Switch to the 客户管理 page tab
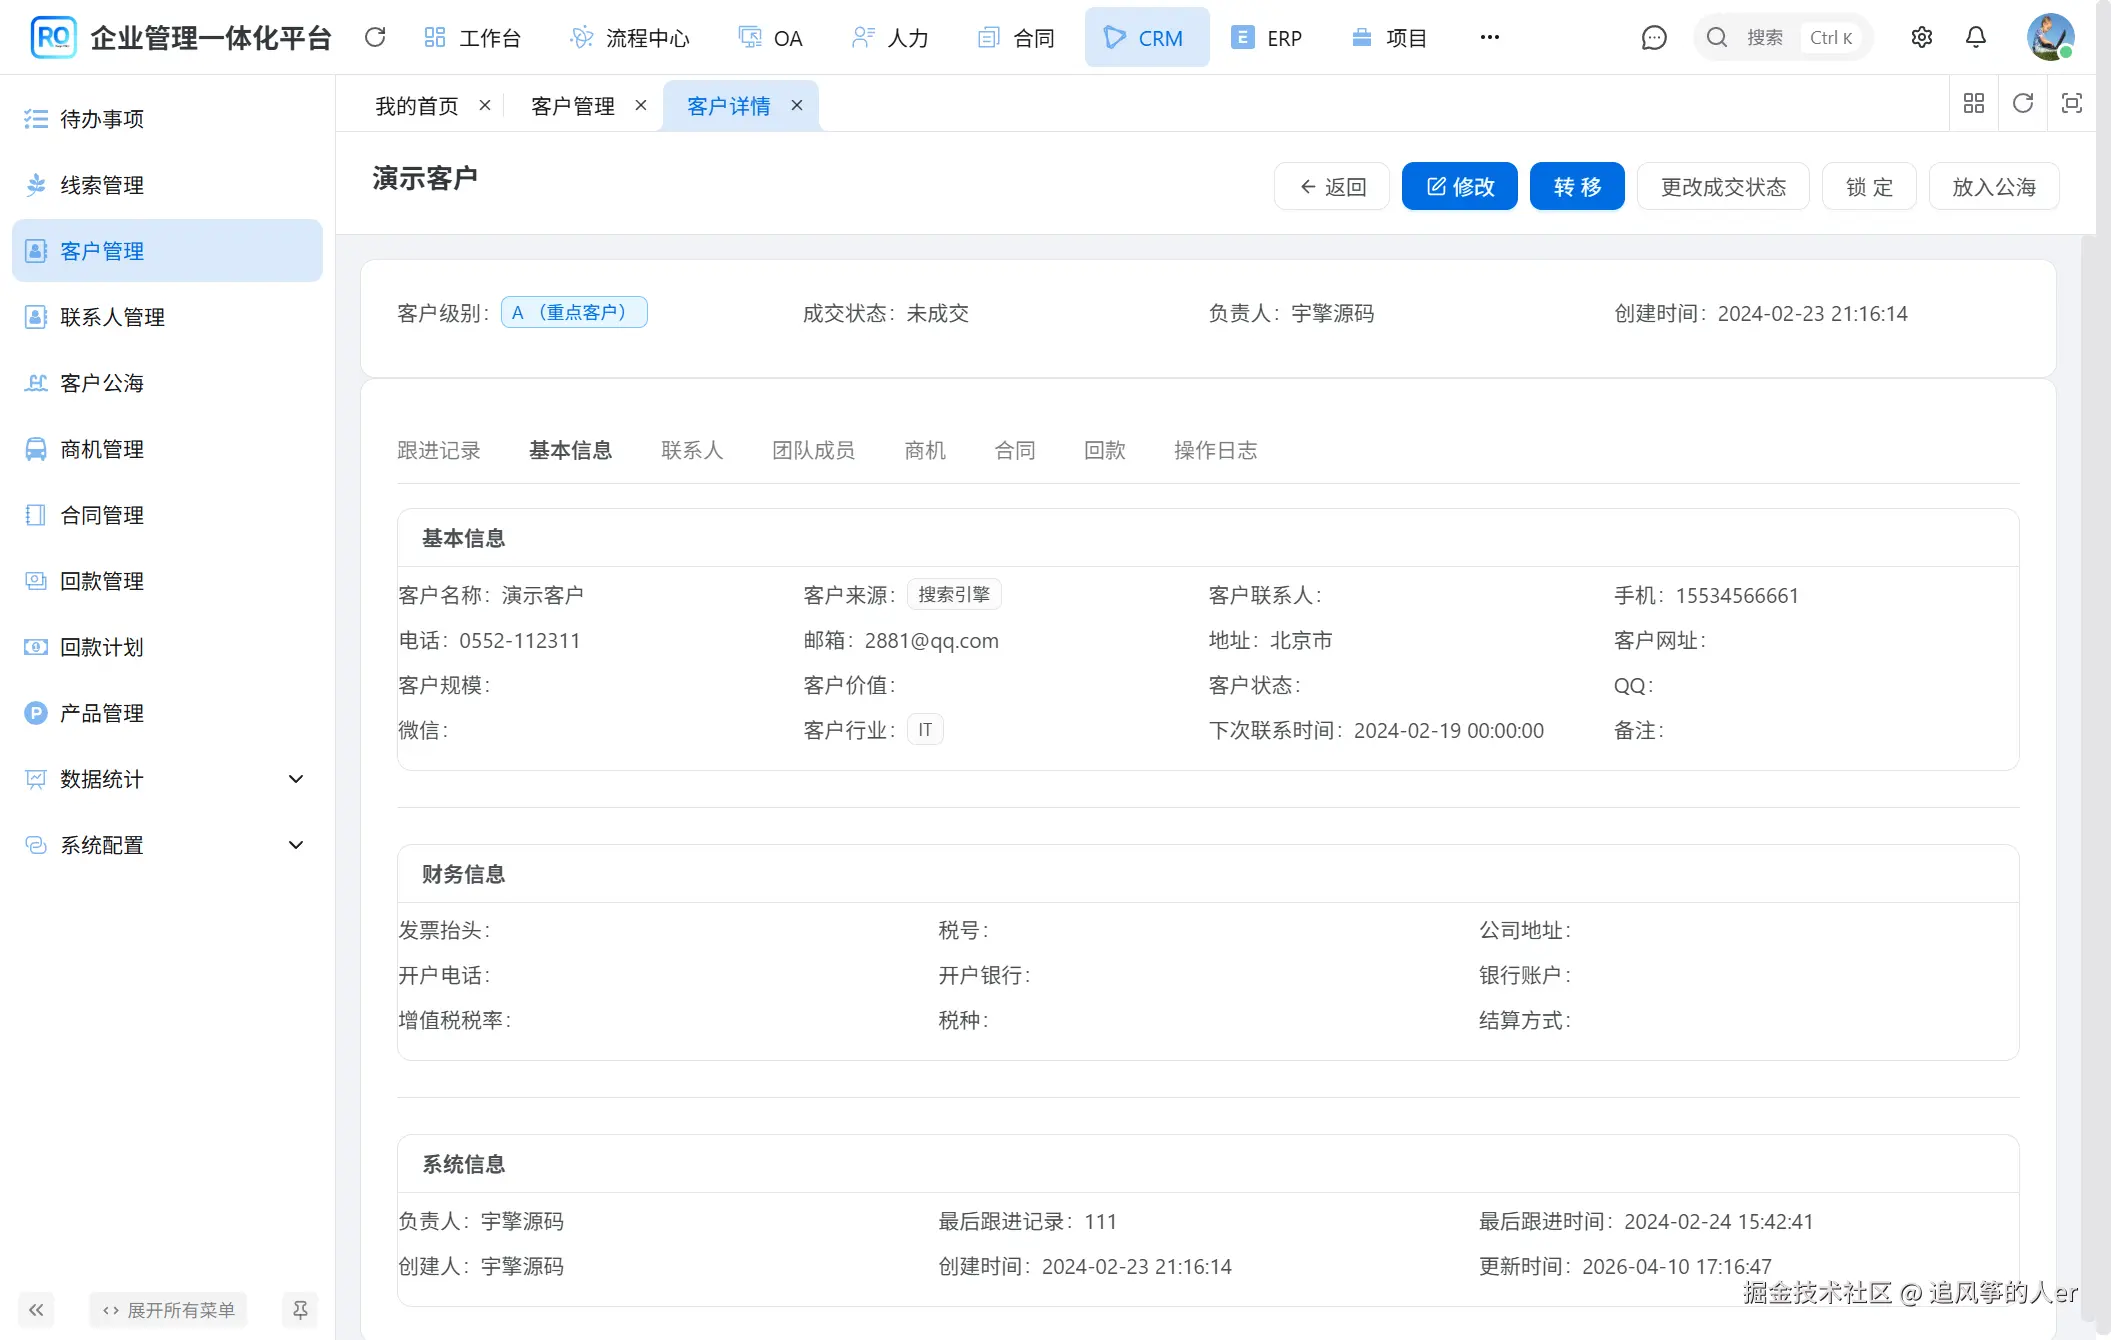Viewport: 2111px width, 1340px height. pos(572,106)
